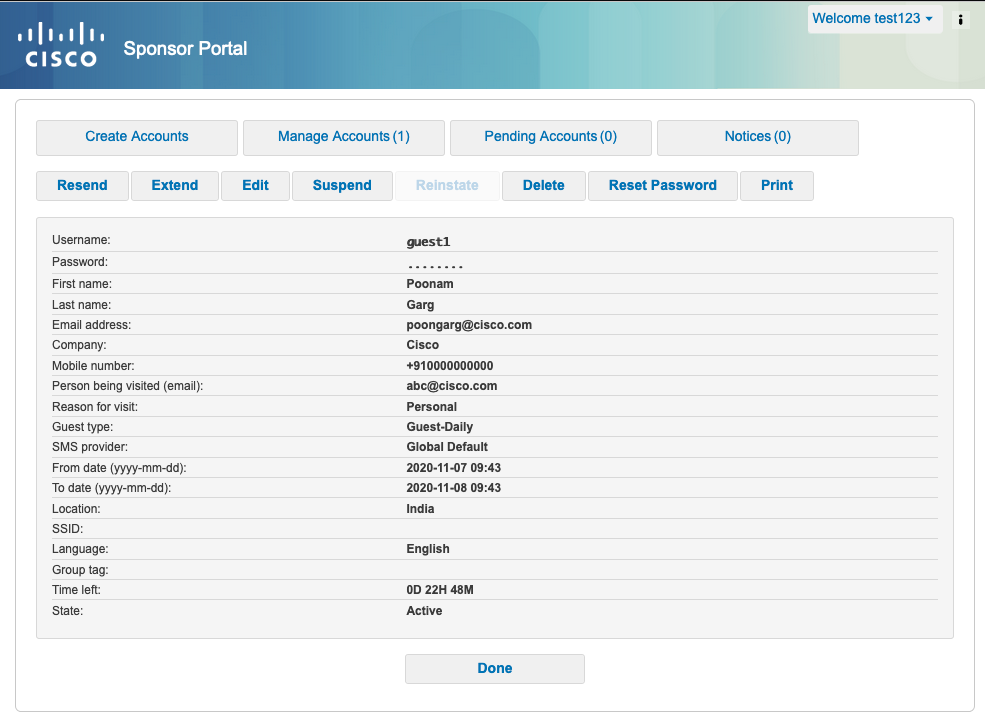Print the guest account details
Viewport: 985px width, 719px height.
(x=777, y=185)
